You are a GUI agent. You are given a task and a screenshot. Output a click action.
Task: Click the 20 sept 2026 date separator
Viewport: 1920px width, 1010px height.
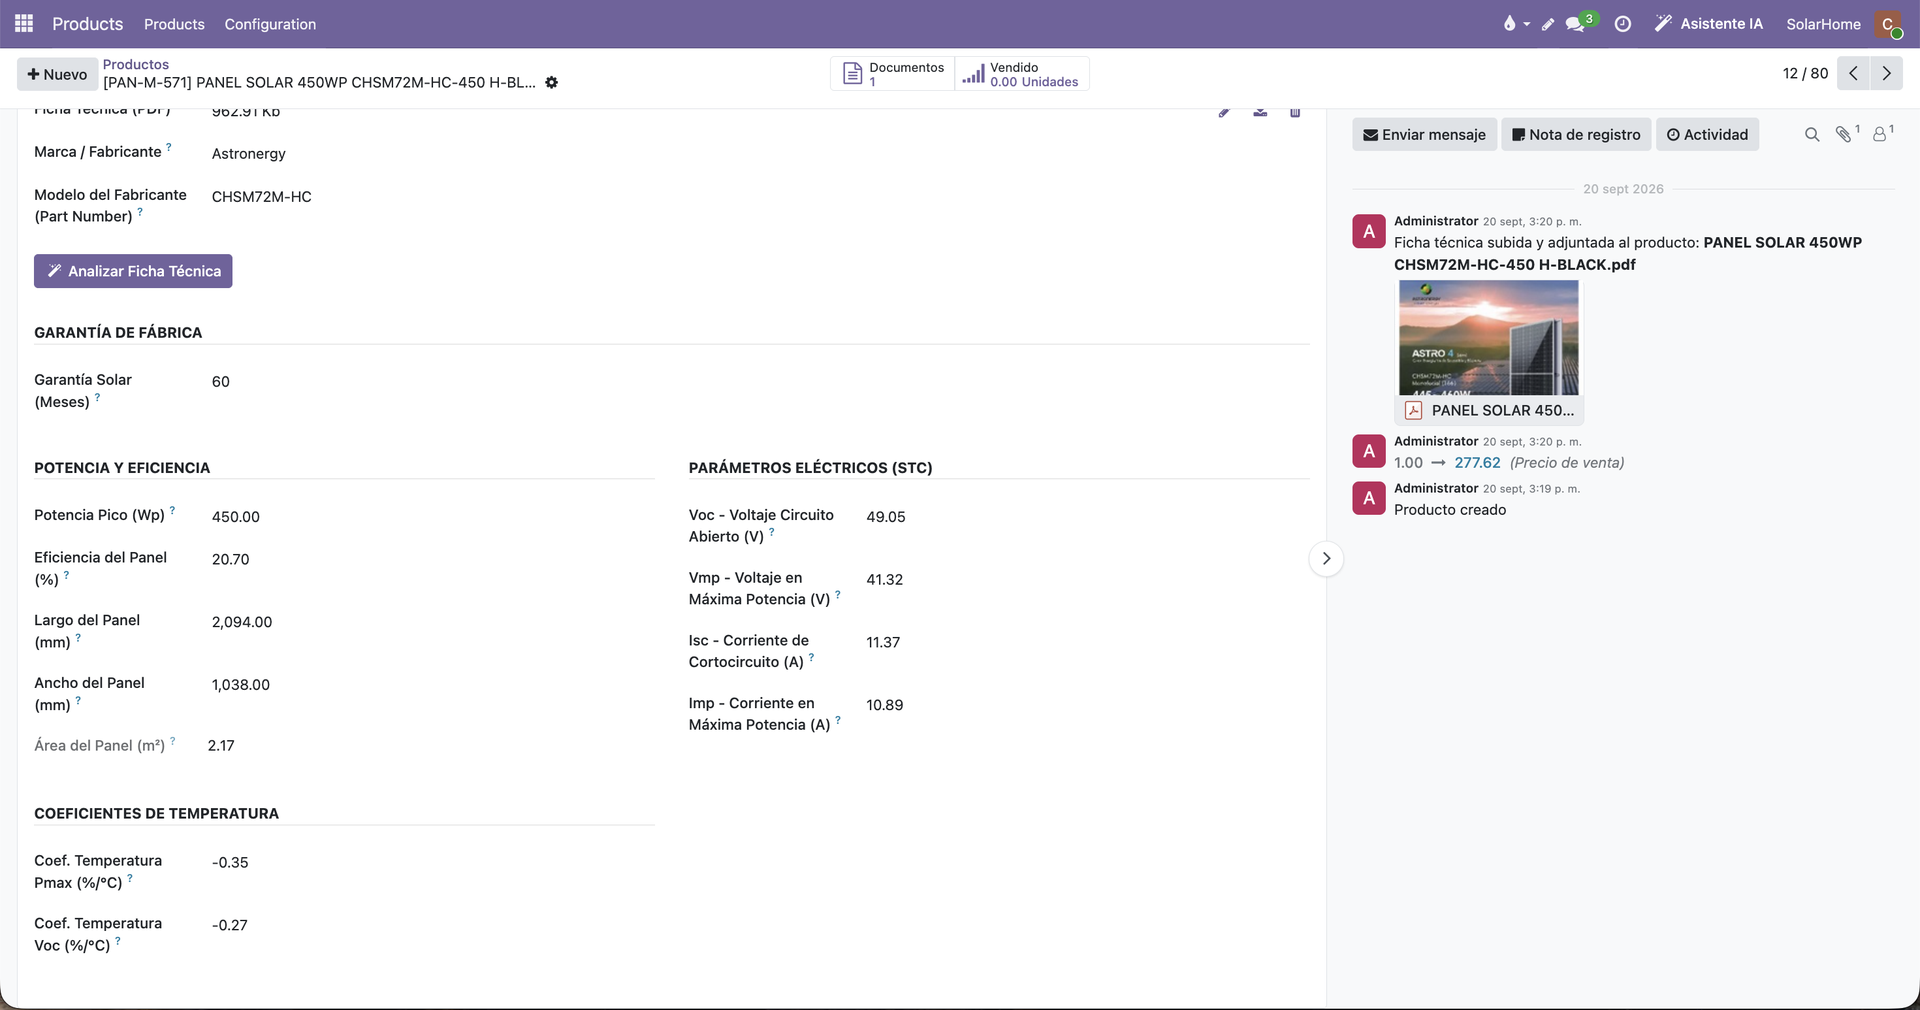[1623, 189]
